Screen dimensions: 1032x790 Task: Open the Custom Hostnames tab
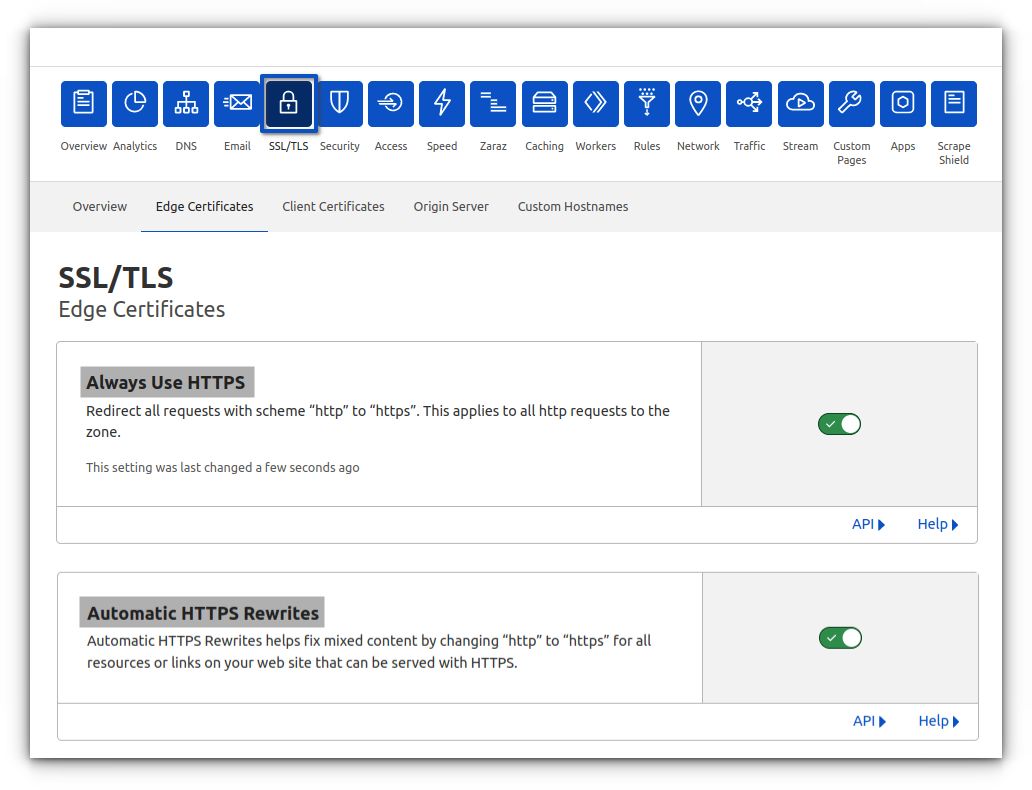click(572, 206)
